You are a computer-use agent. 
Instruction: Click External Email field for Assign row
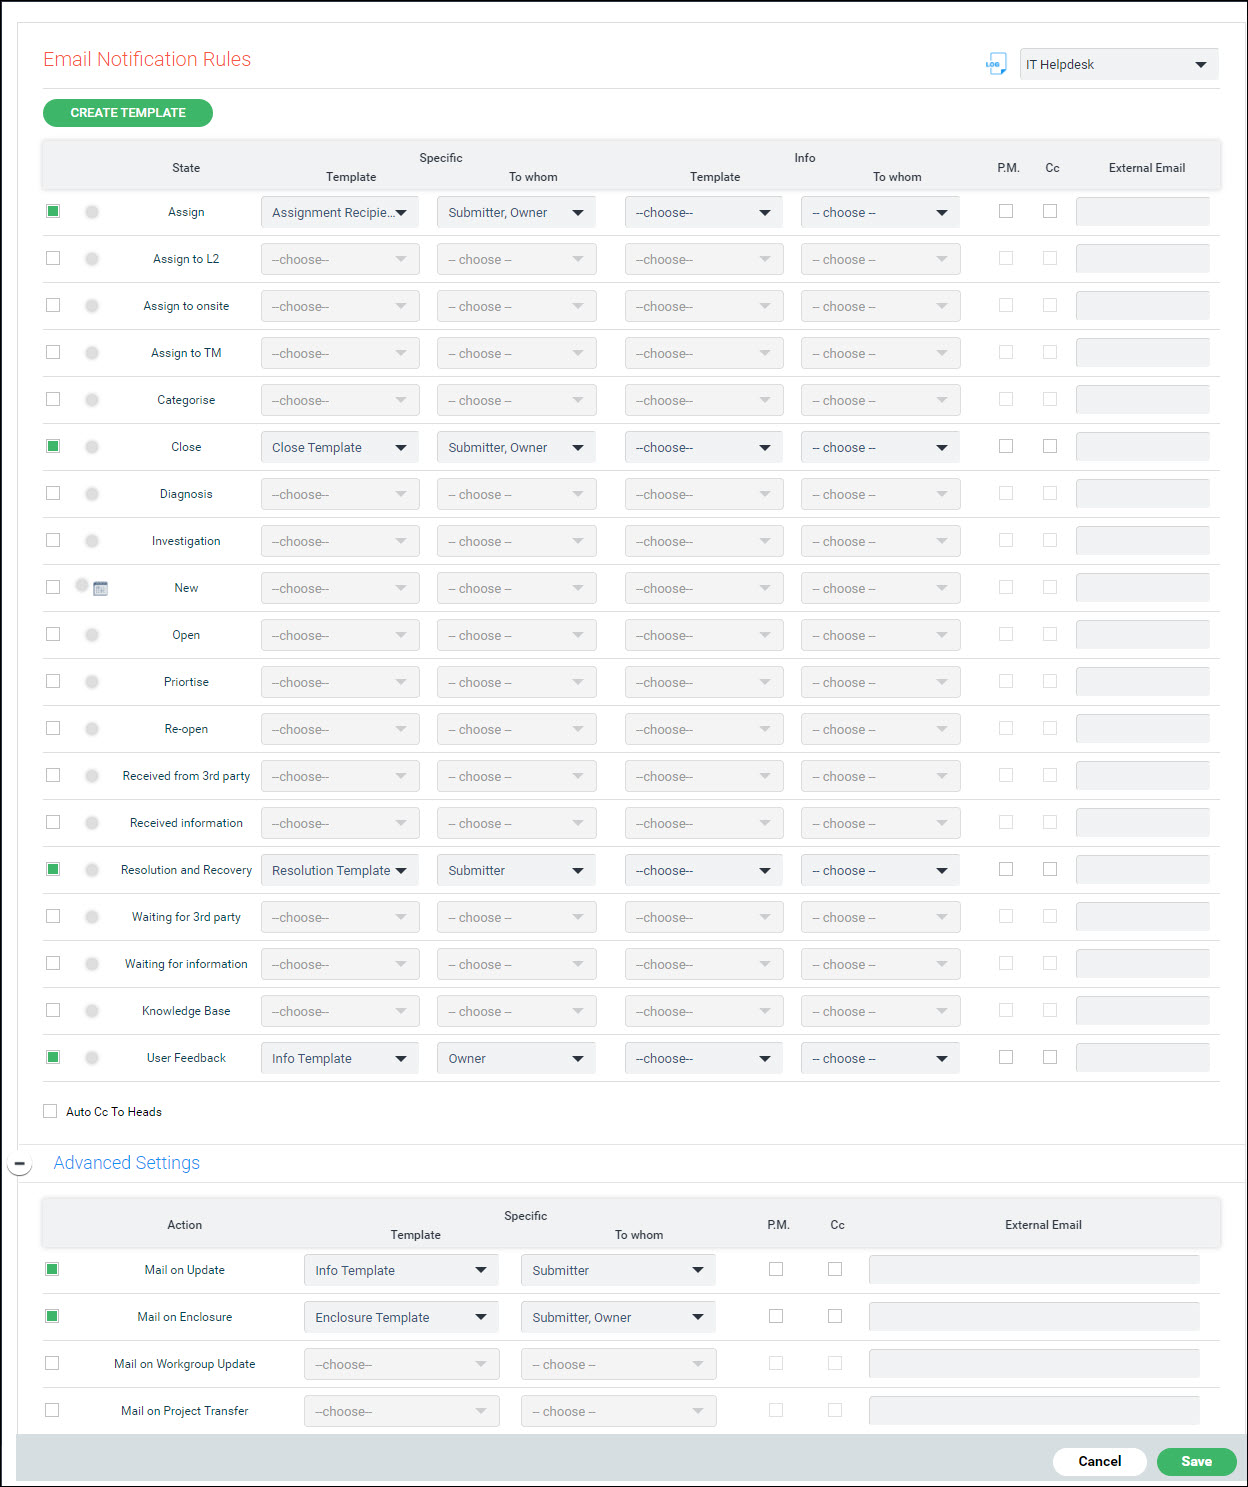1142,212
